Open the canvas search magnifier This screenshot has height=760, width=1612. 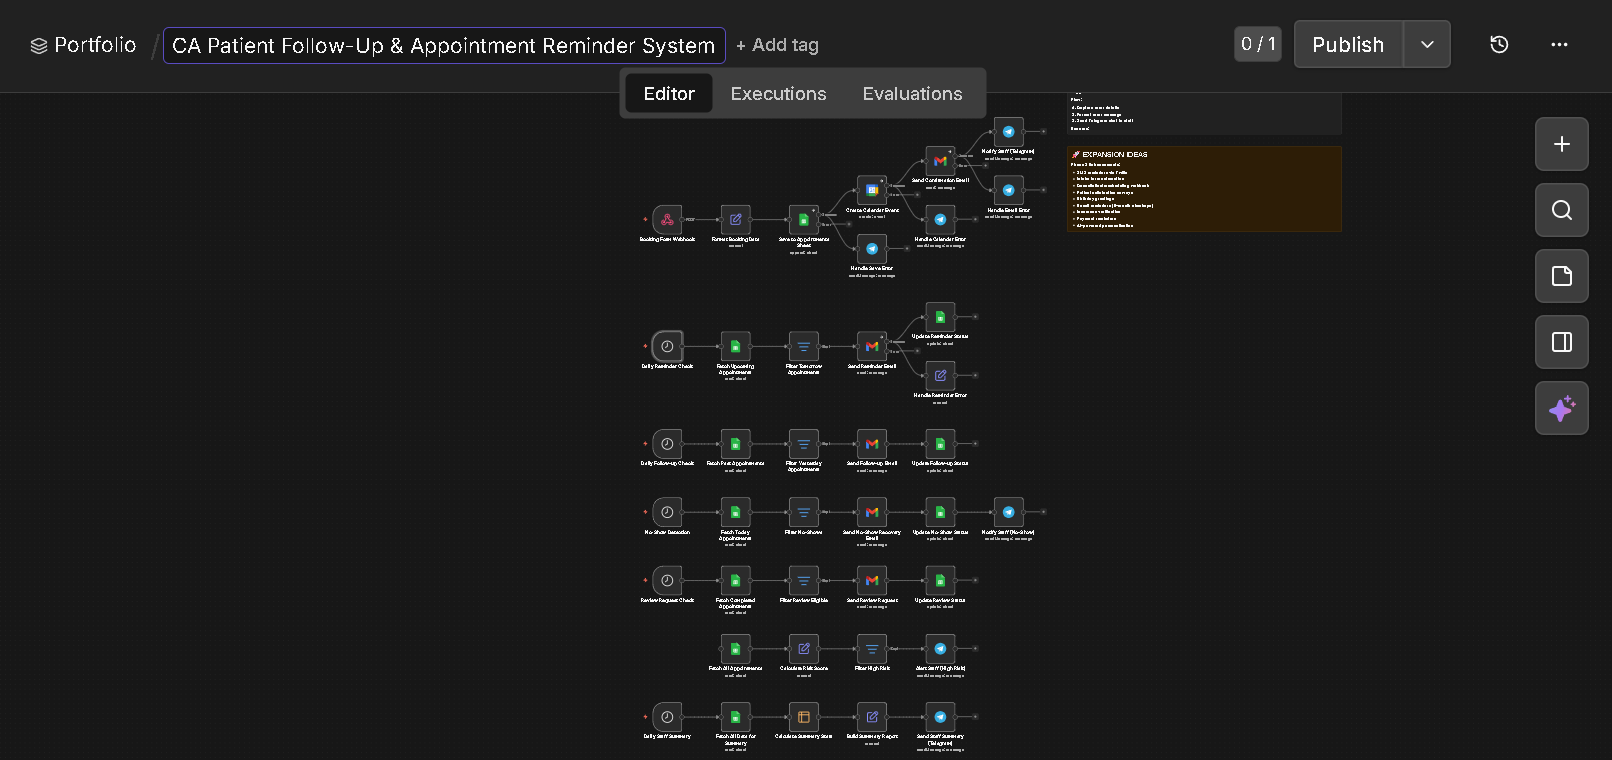point(1561,210)
